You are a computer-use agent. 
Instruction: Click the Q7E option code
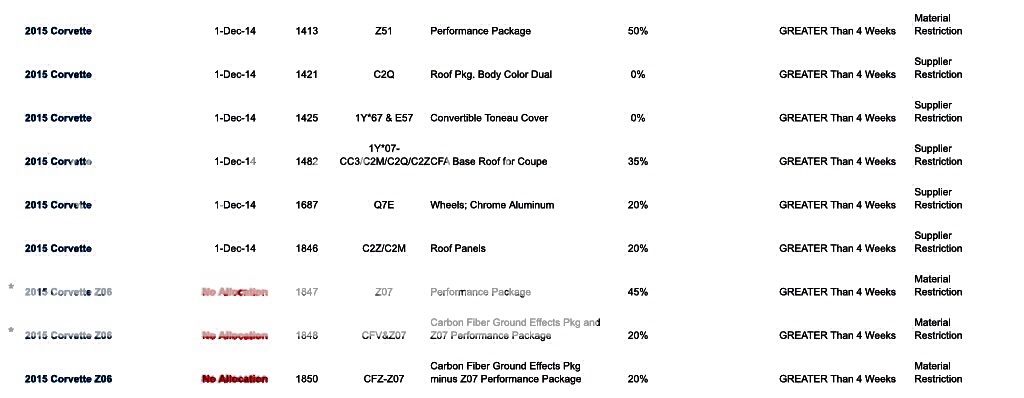(x=383, y=205)
